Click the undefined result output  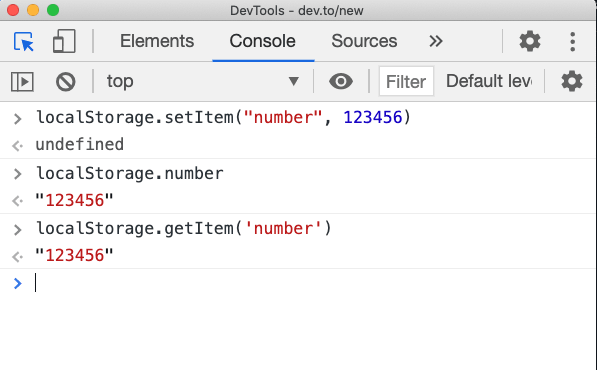80,145
